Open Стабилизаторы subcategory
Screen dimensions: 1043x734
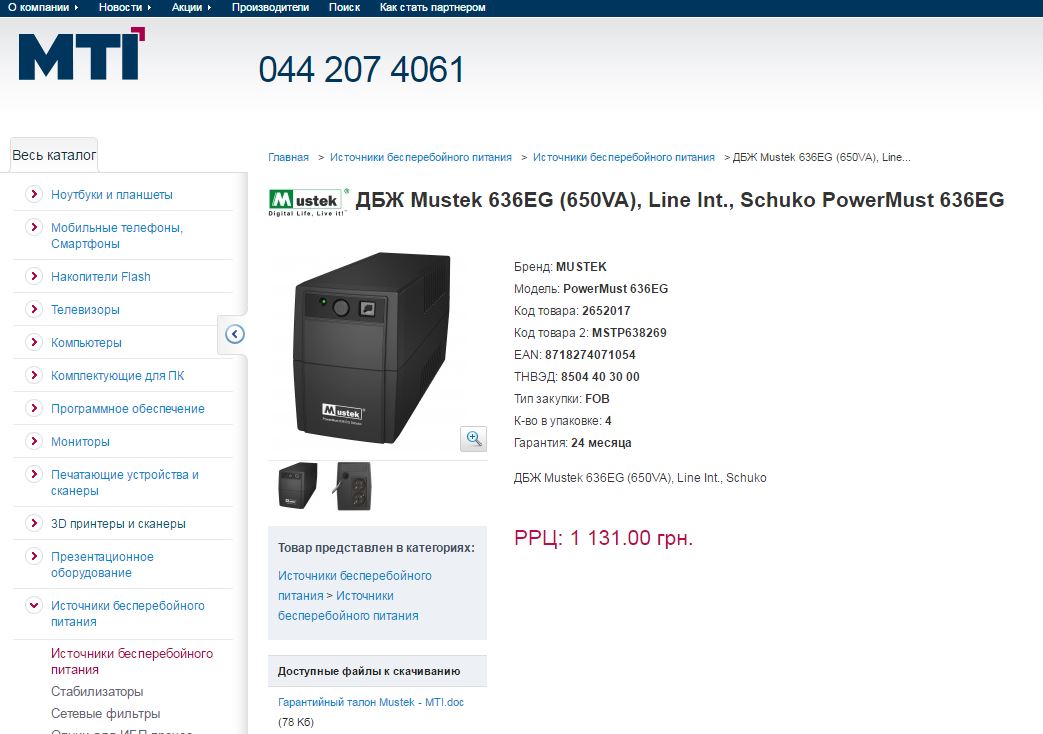click(x=97, y=691)
